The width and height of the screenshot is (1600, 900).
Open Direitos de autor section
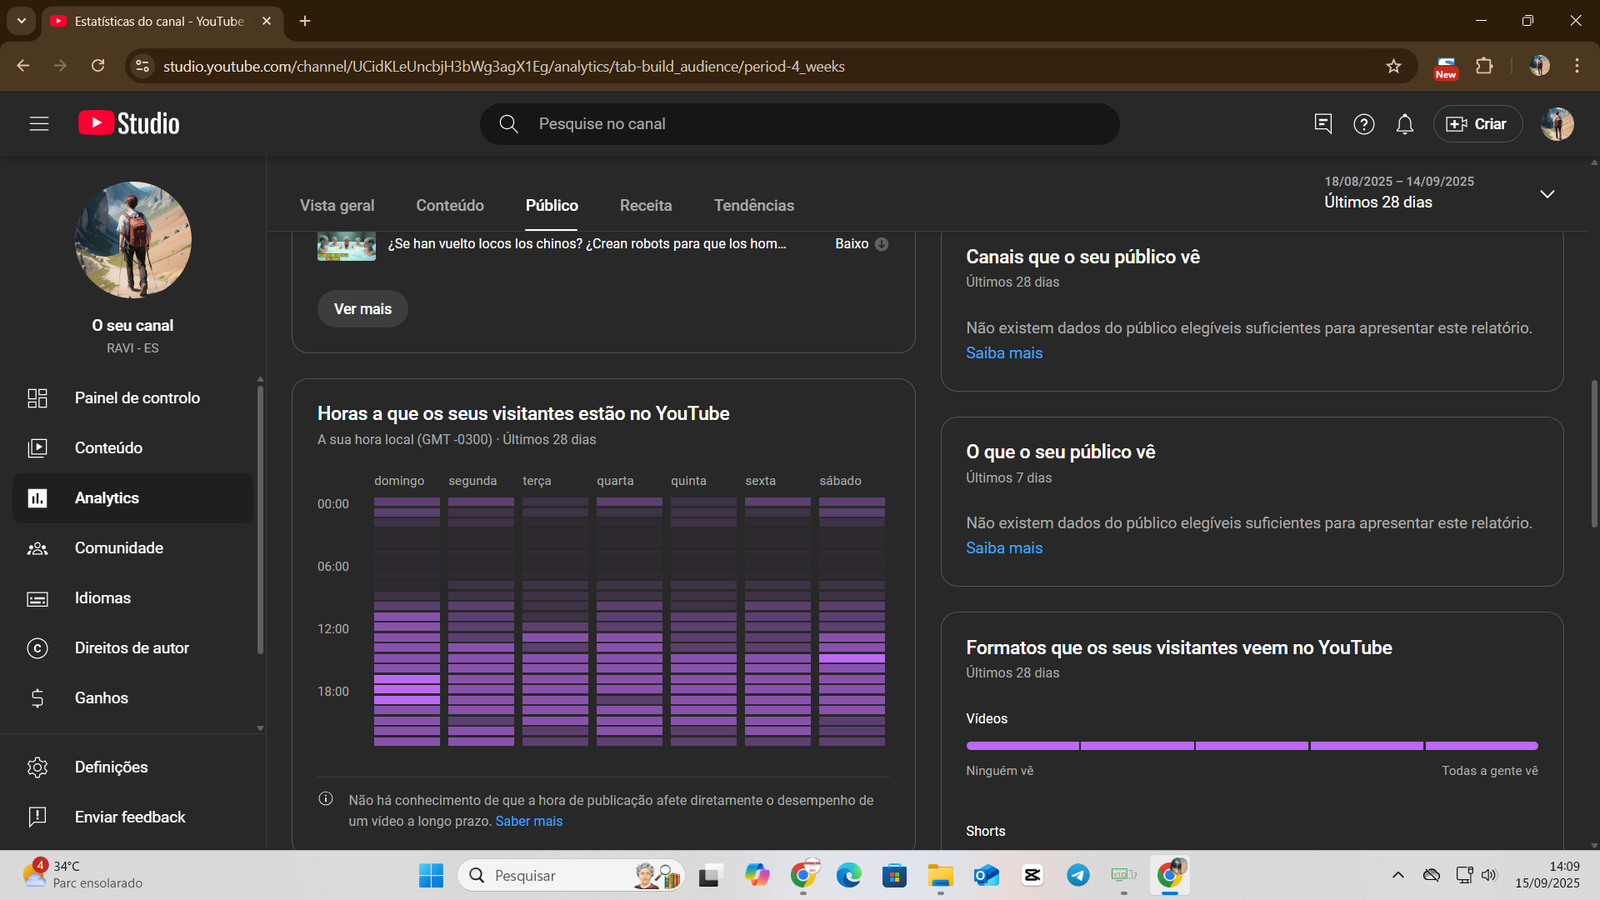tap(132, 648)
